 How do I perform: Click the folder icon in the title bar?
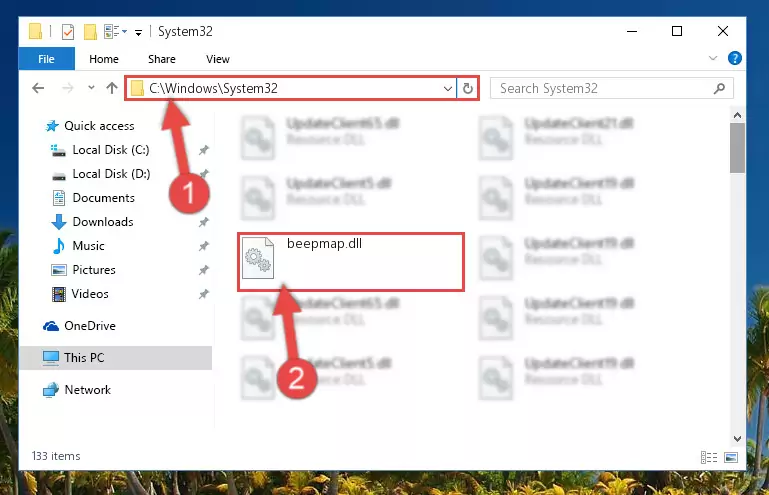[x=35, y=31]
